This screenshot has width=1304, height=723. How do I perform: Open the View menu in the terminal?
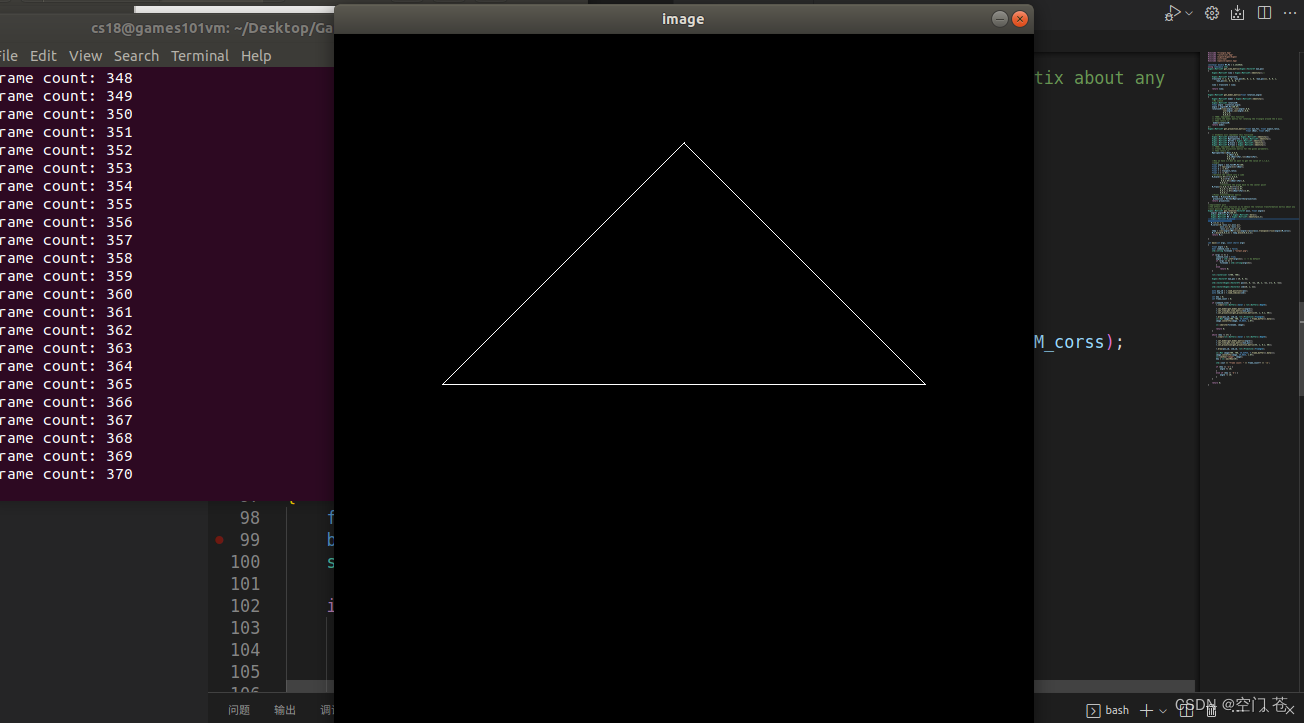(x=85, y=56)
